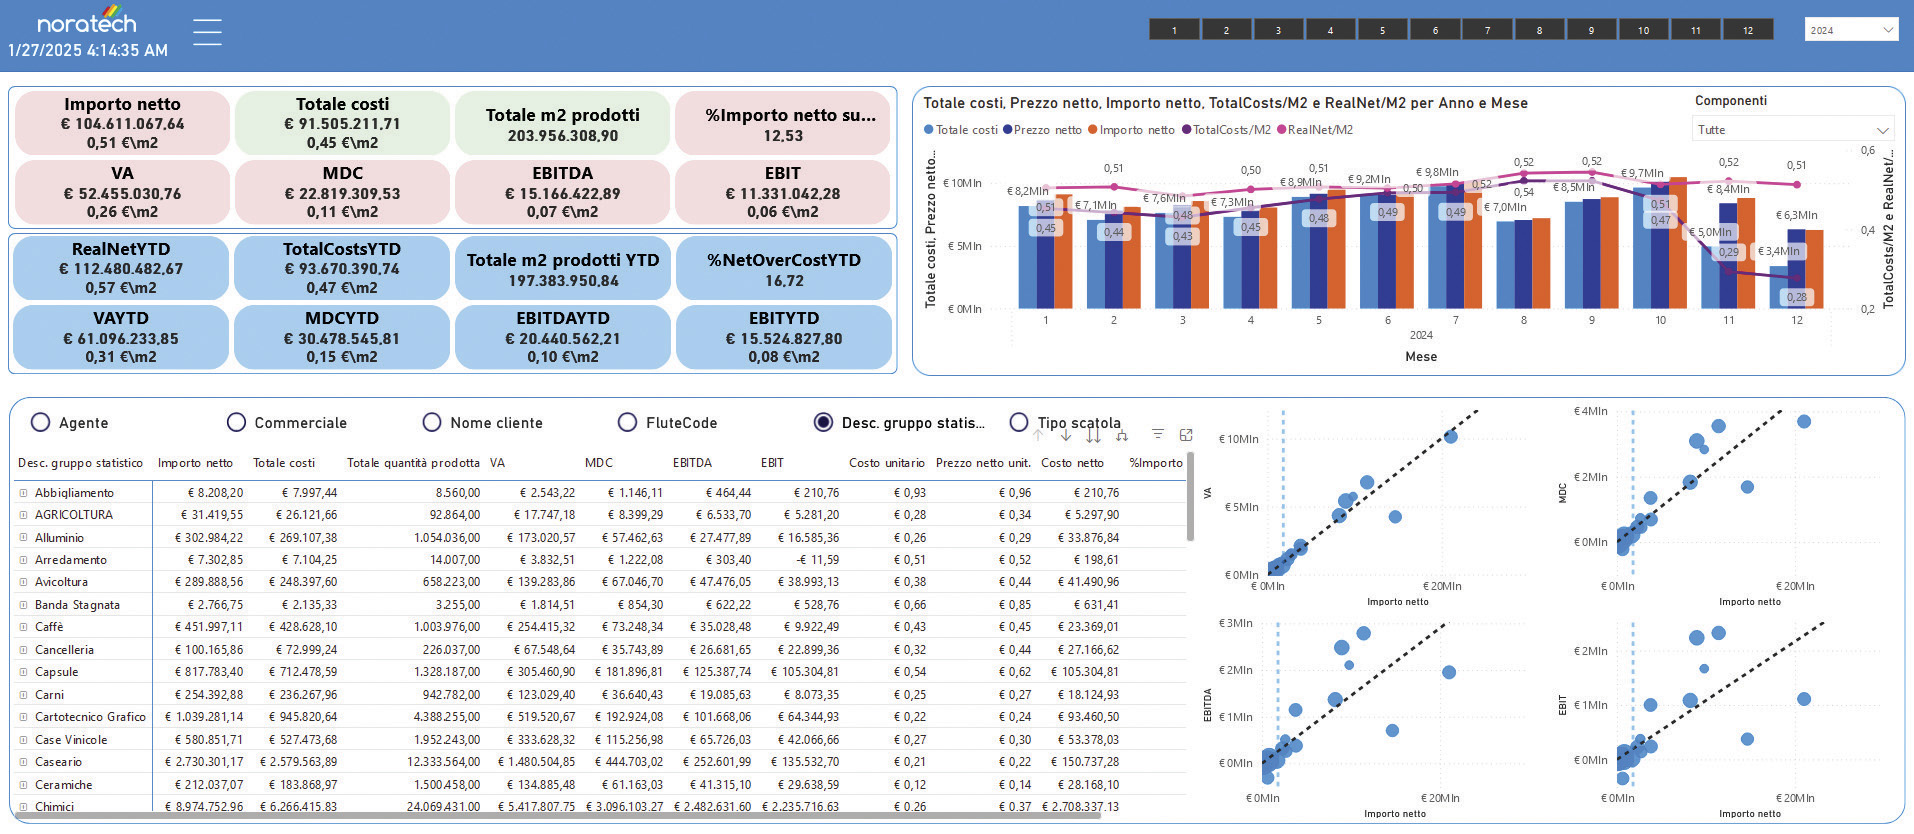Click the Desc. gruppo statistico column header
The width and height of the screenshot is (1914, 834).
(x=80, y=463)
